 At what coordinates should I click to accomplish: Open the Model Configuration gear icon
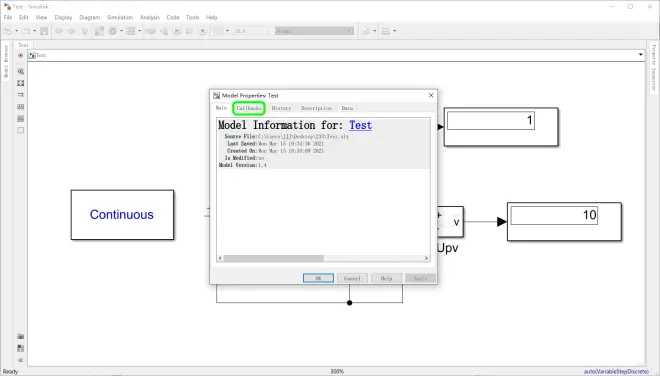112,31
